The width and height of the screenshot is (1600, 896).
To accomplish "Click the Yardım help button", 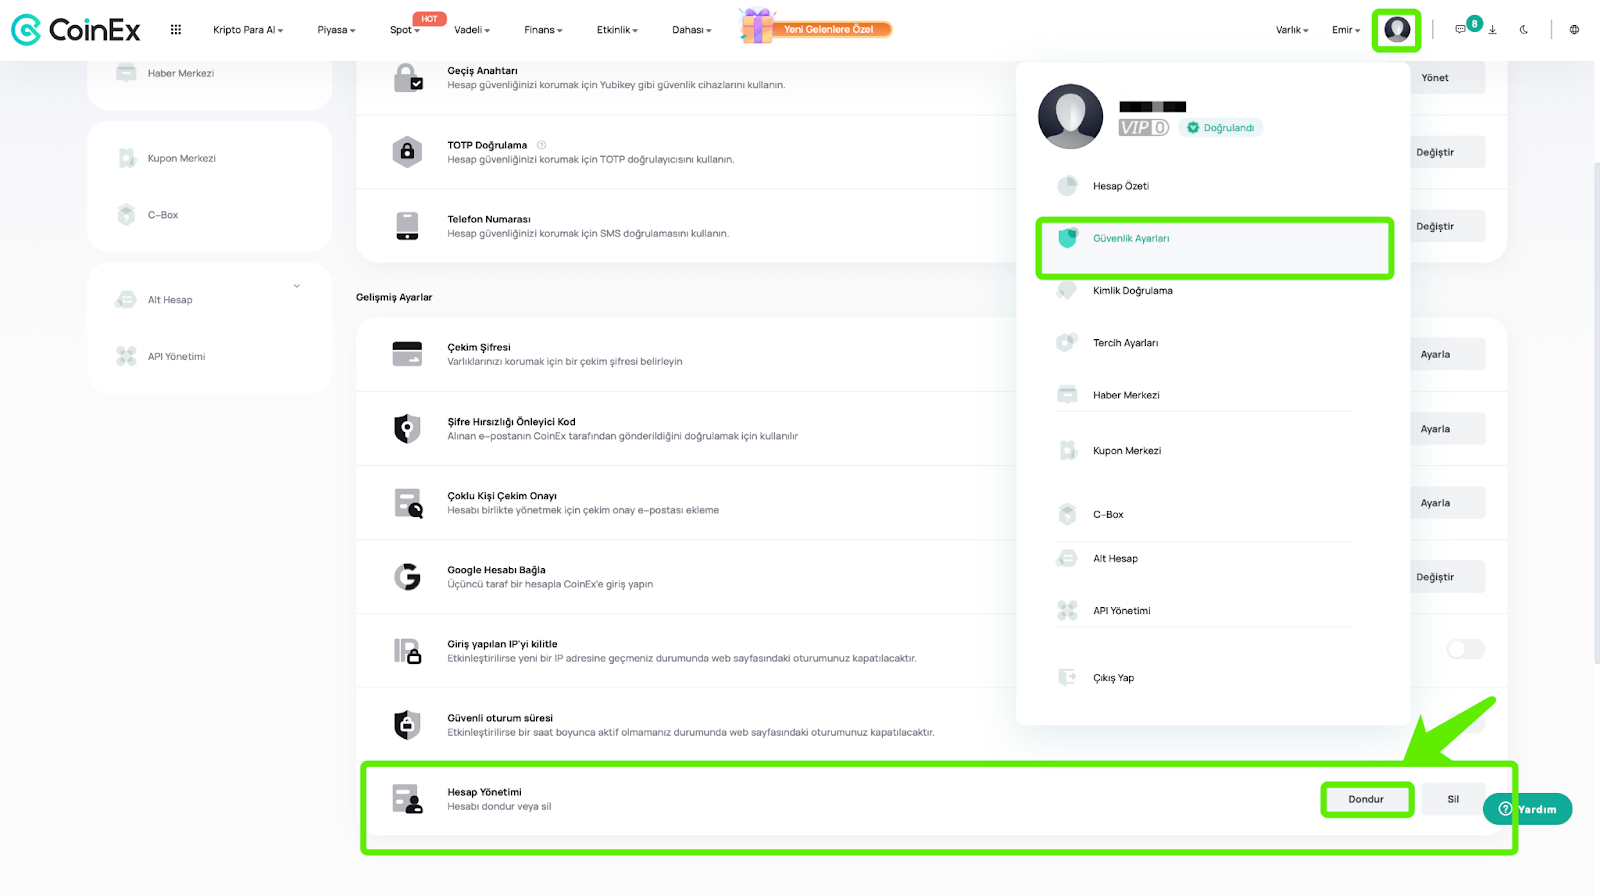I will pyautogui.click(x=1528, y=809).
